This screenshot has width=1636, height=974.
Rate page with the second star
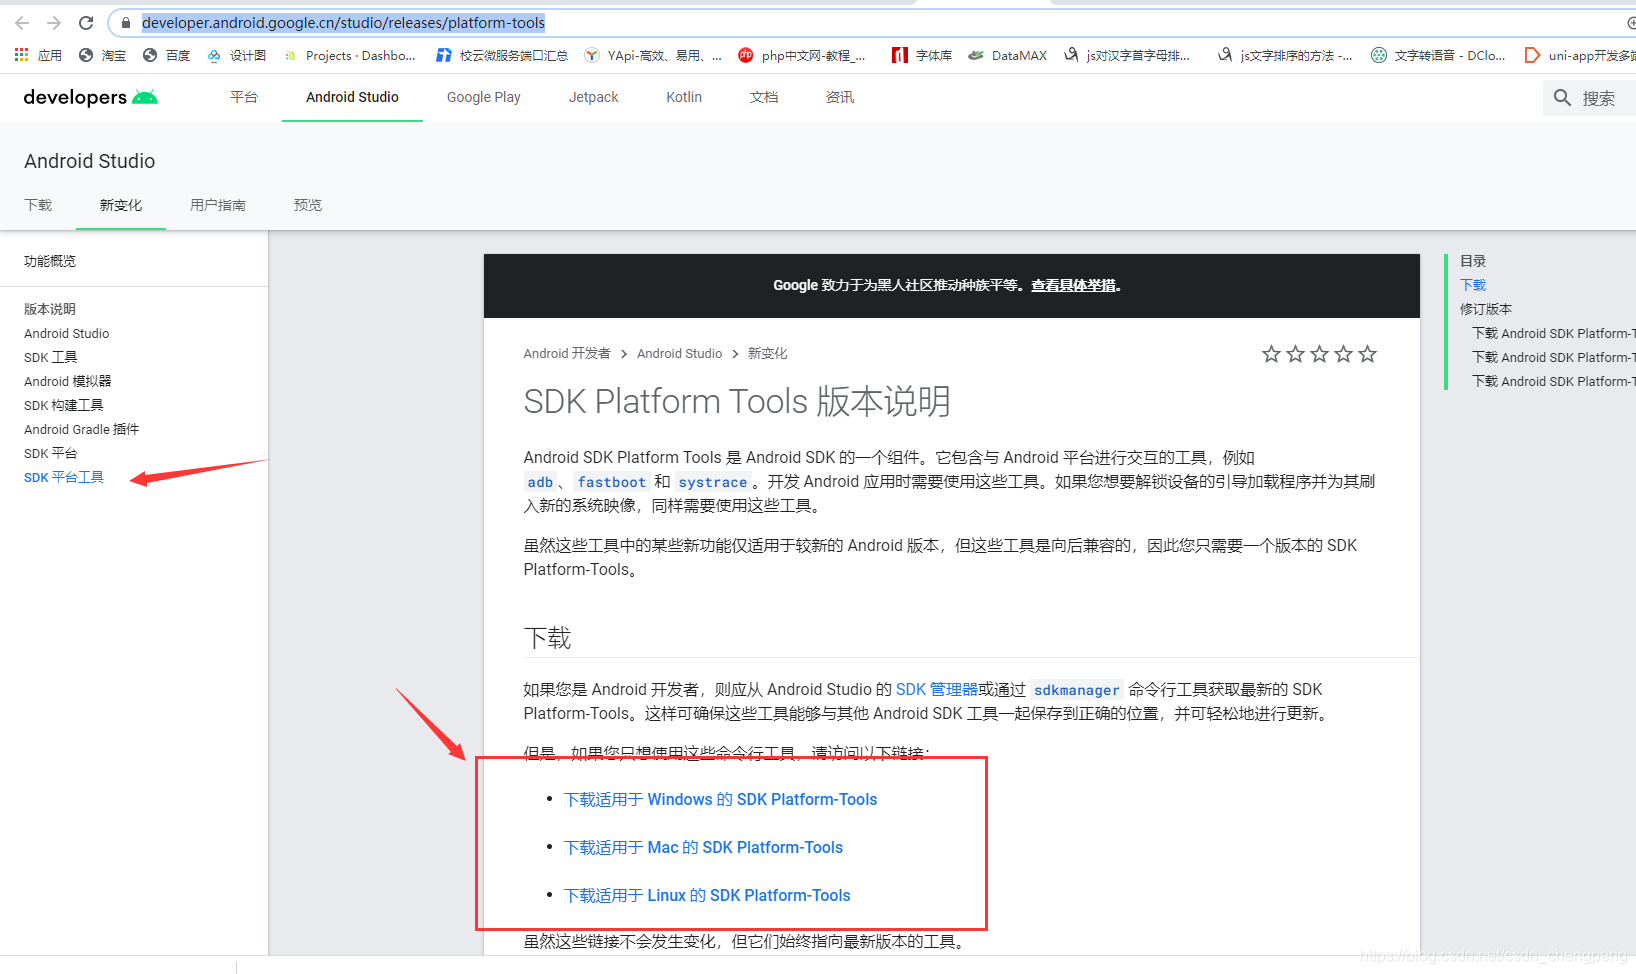(x=1295, y=354)
